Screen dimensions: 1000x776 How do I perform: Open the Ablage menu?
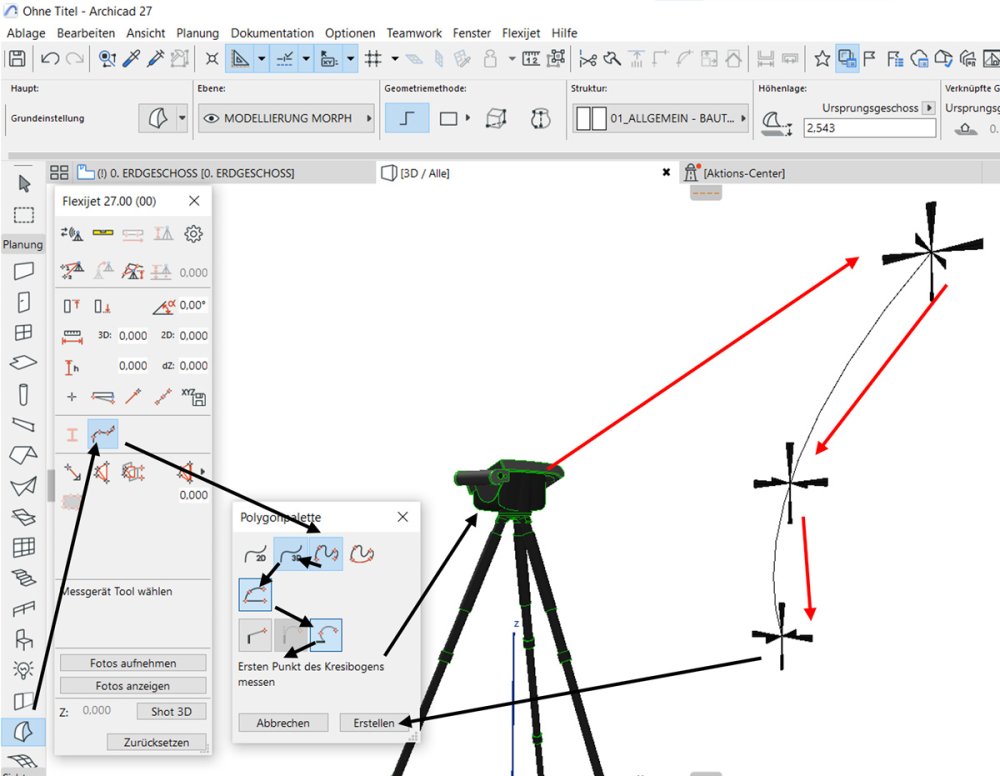[x=26, y=33]
